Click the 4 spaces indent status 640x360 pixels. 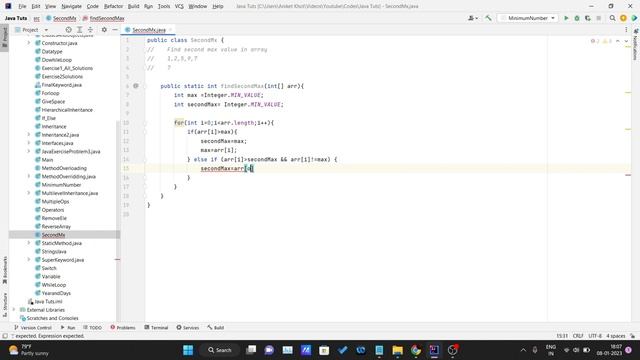click(x=616, y=336)
